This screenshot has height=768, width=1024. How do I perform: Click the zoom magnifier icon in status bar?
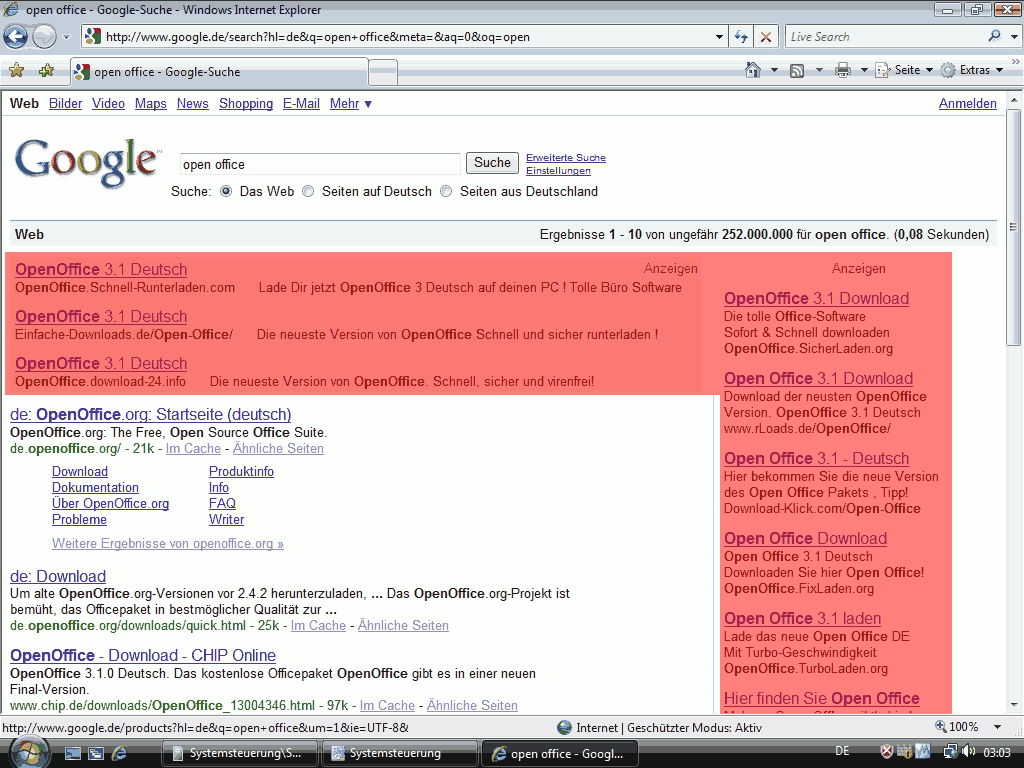(941, 726)
